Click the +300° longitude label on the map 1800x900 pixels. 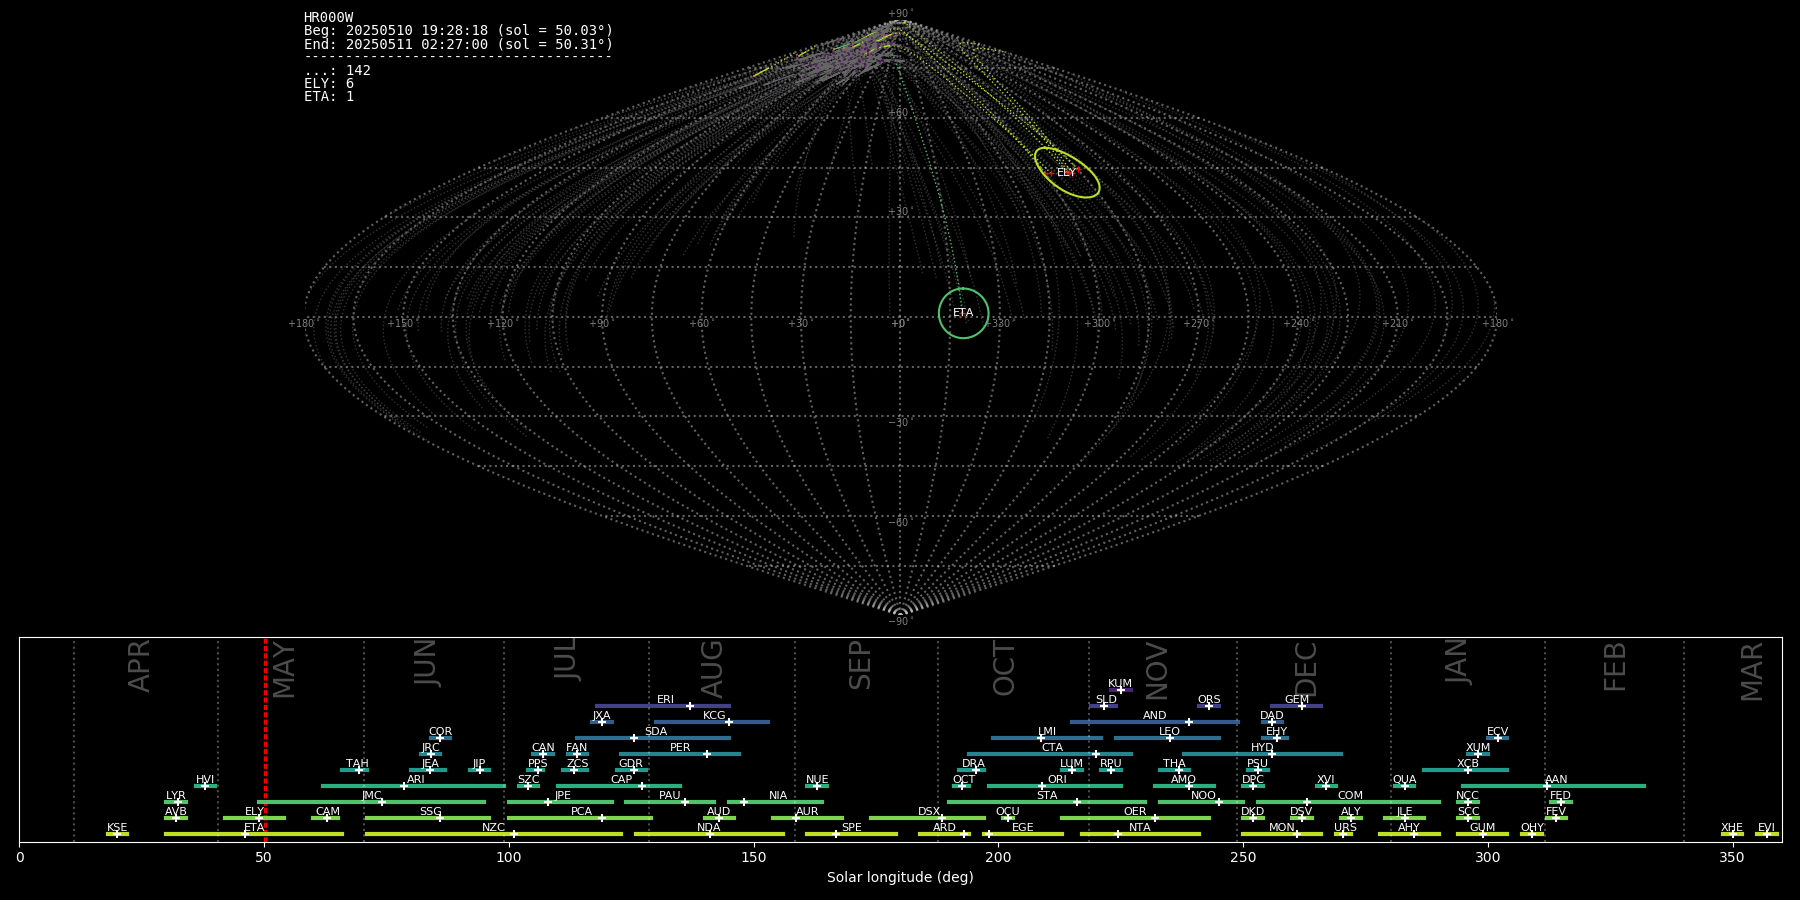[1098, 323]
